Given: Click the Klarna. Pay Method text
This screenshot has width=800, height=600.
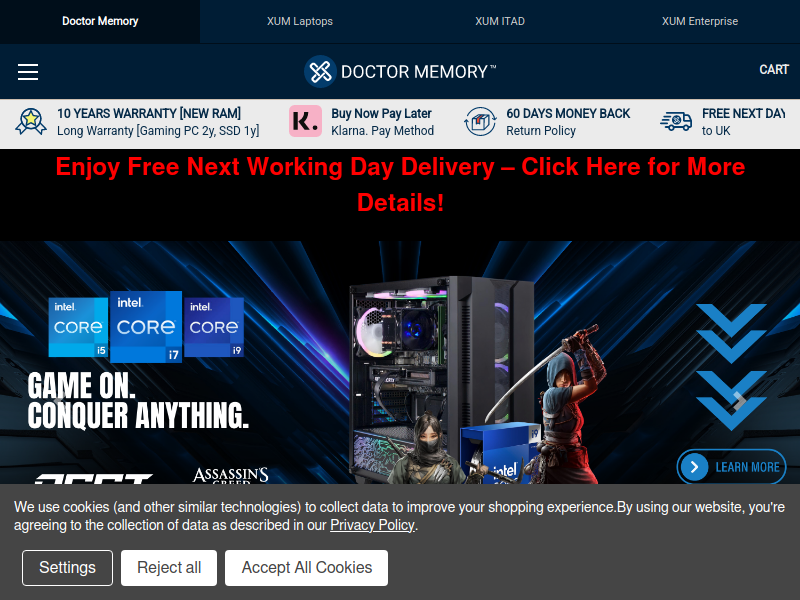Looking at the screenshot, I should pyautogui.click(x=383, y=131).
